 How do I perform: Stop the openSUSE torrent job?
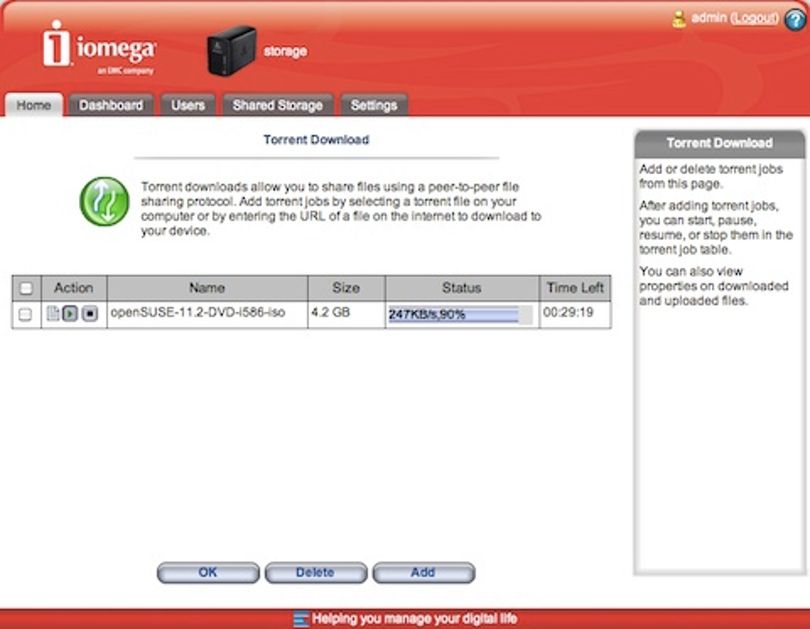[x=90, y=313]
